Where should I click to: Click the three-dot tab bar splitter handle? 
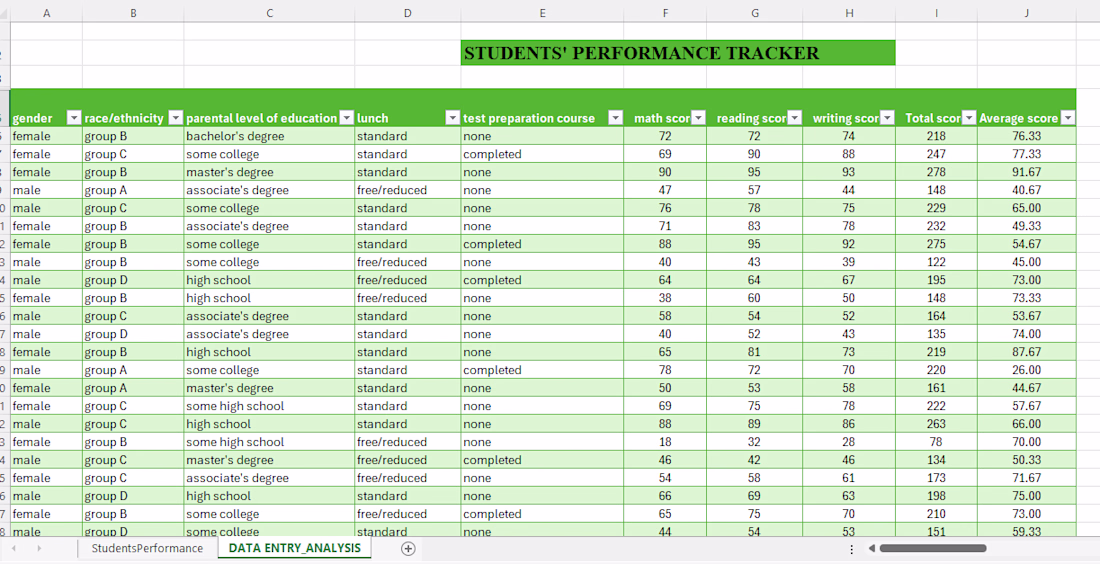pyautogui.click(x=852, y=549)
